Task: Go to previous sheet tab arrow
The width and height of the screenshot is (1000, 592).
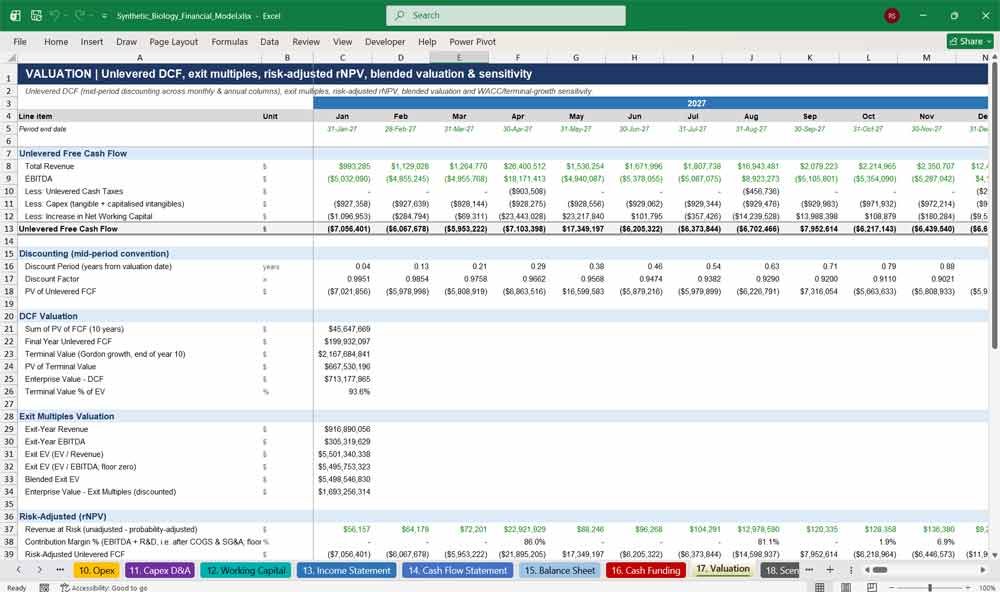Action: point(19,570)
